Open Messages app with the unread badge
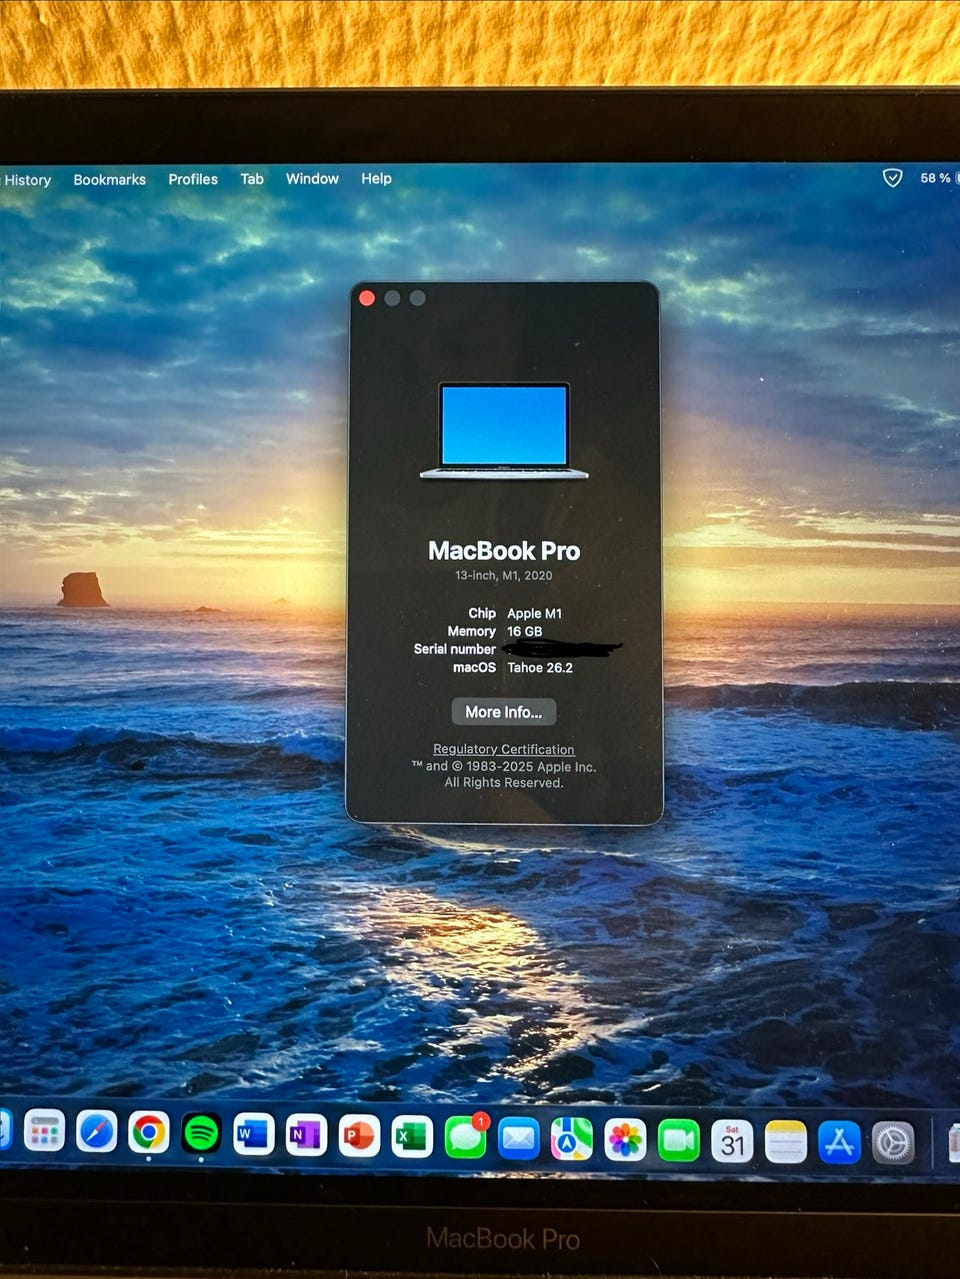 point(466,1137)
